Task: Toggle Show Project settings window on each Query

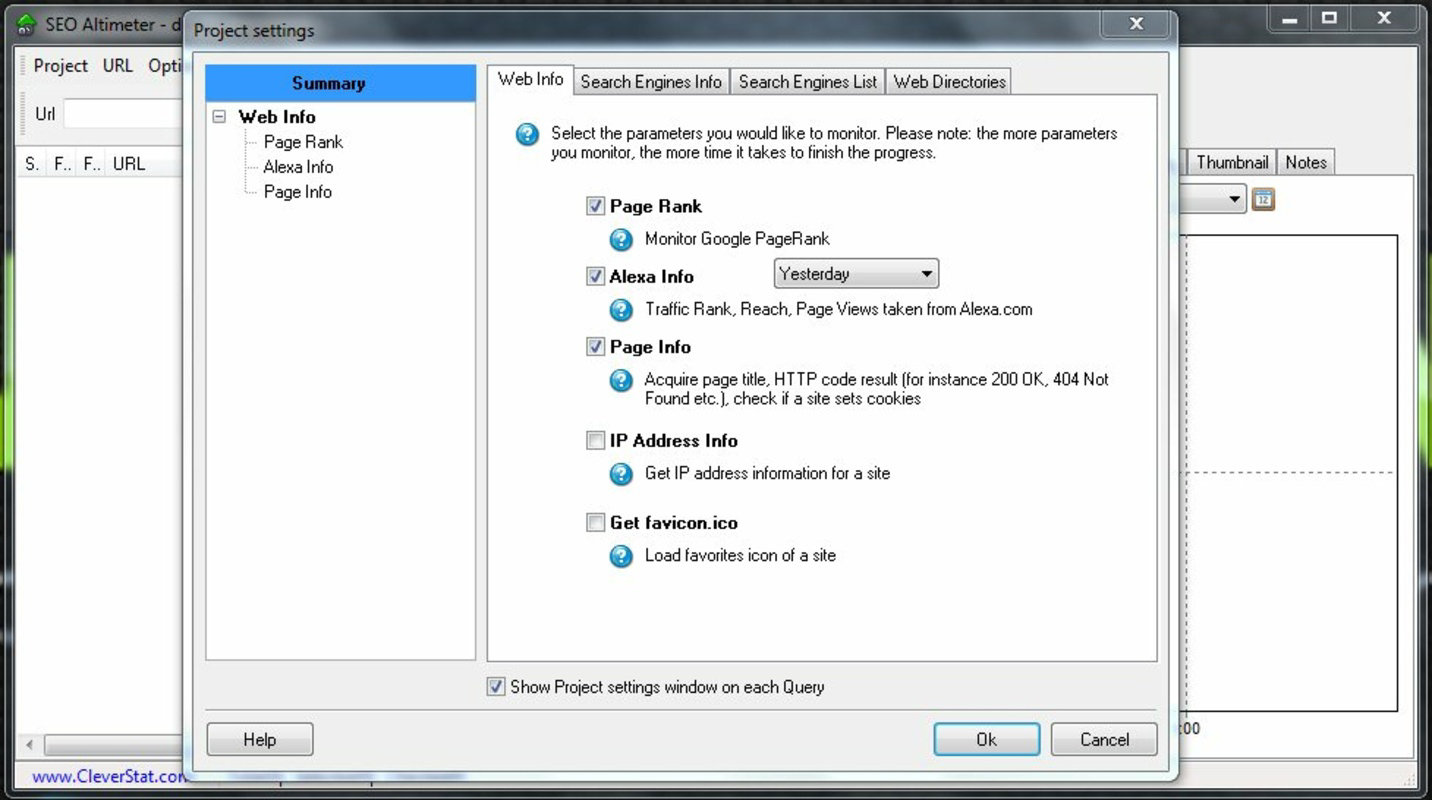Action: (x=496, y=687)
